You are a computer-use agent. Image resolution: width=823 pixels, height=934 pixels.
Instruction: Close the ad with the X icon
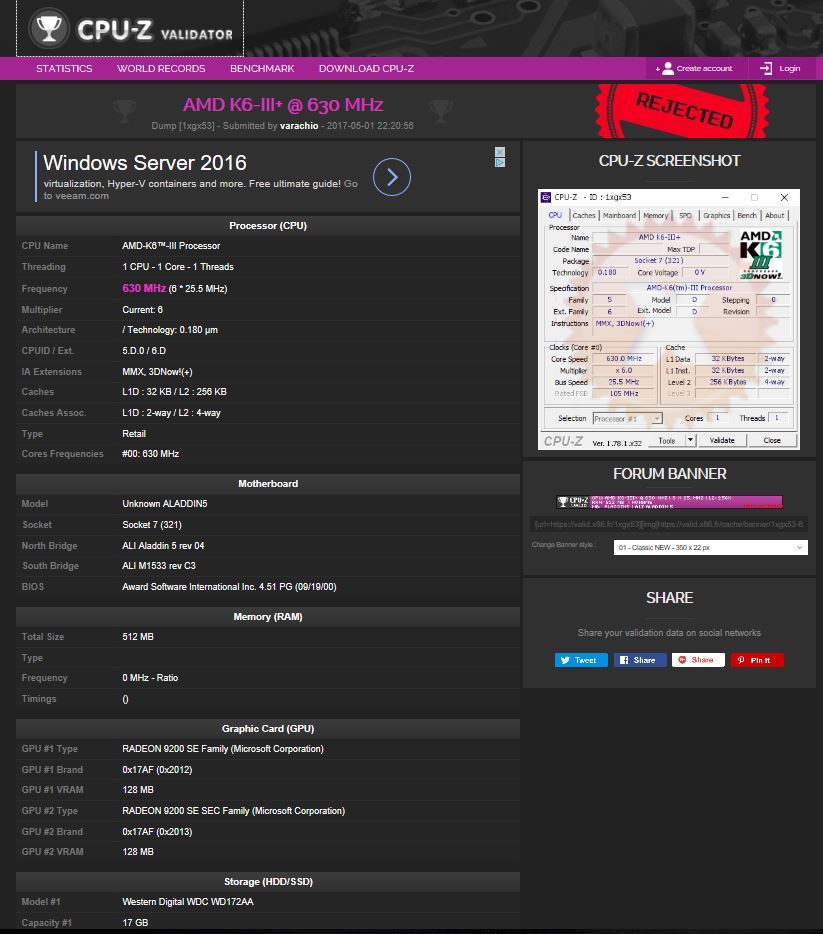(500, 152)
